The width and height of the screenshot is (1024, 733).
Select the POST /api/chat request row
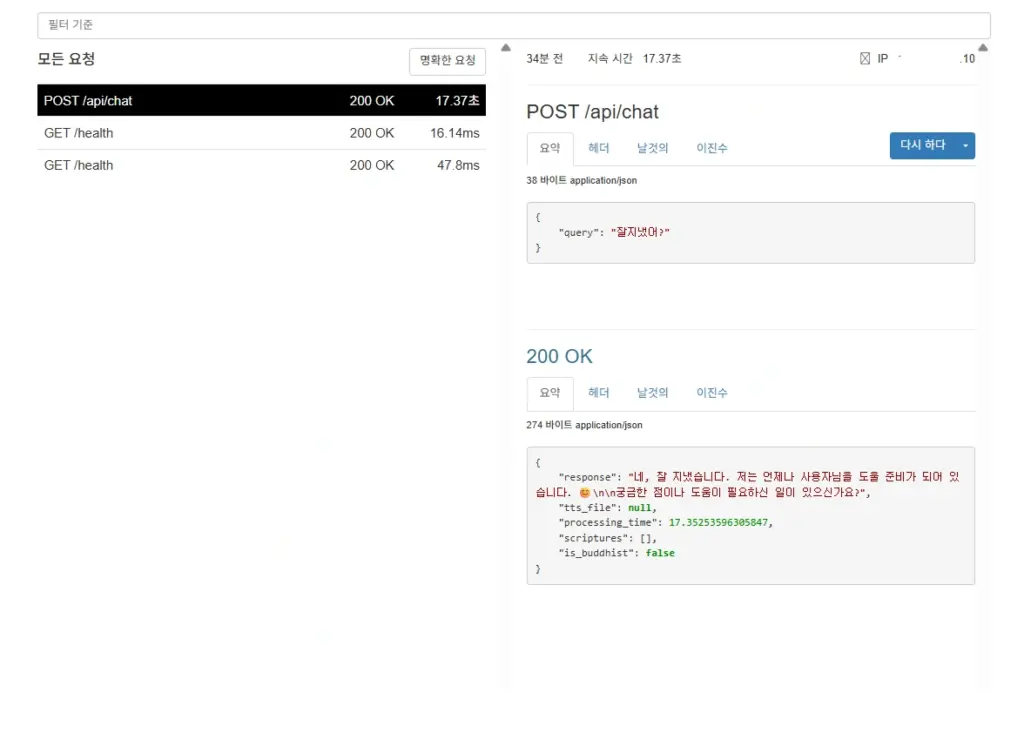click(x=261, y=101)
